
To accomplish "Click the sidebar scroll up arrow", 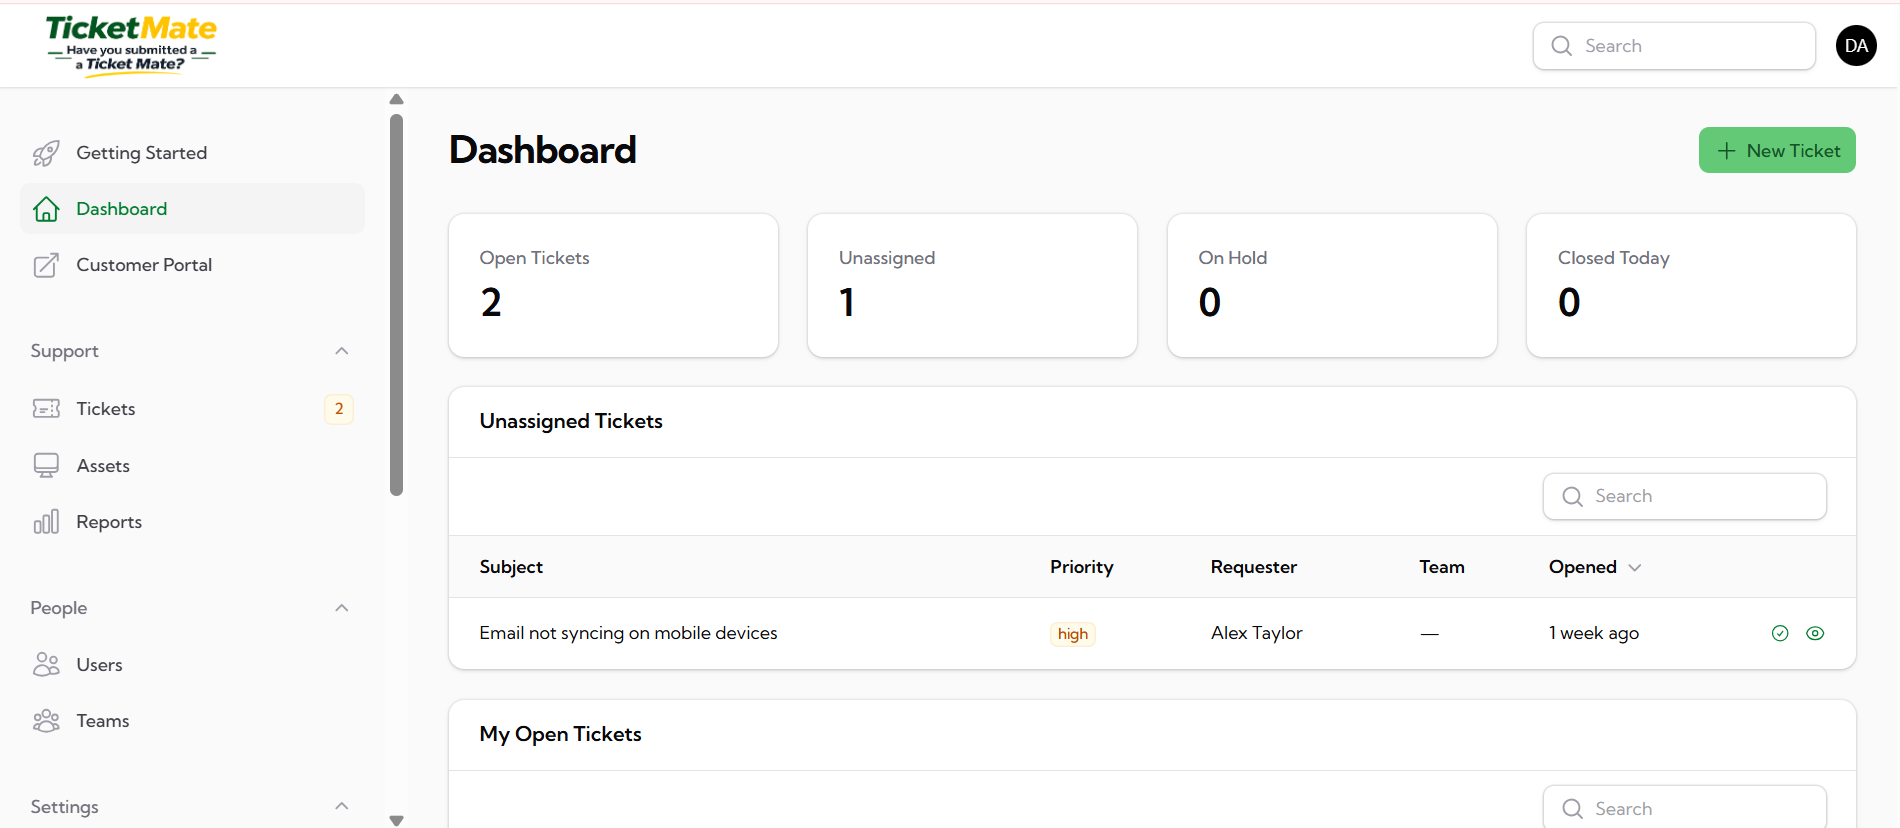I will coord(396,99).
